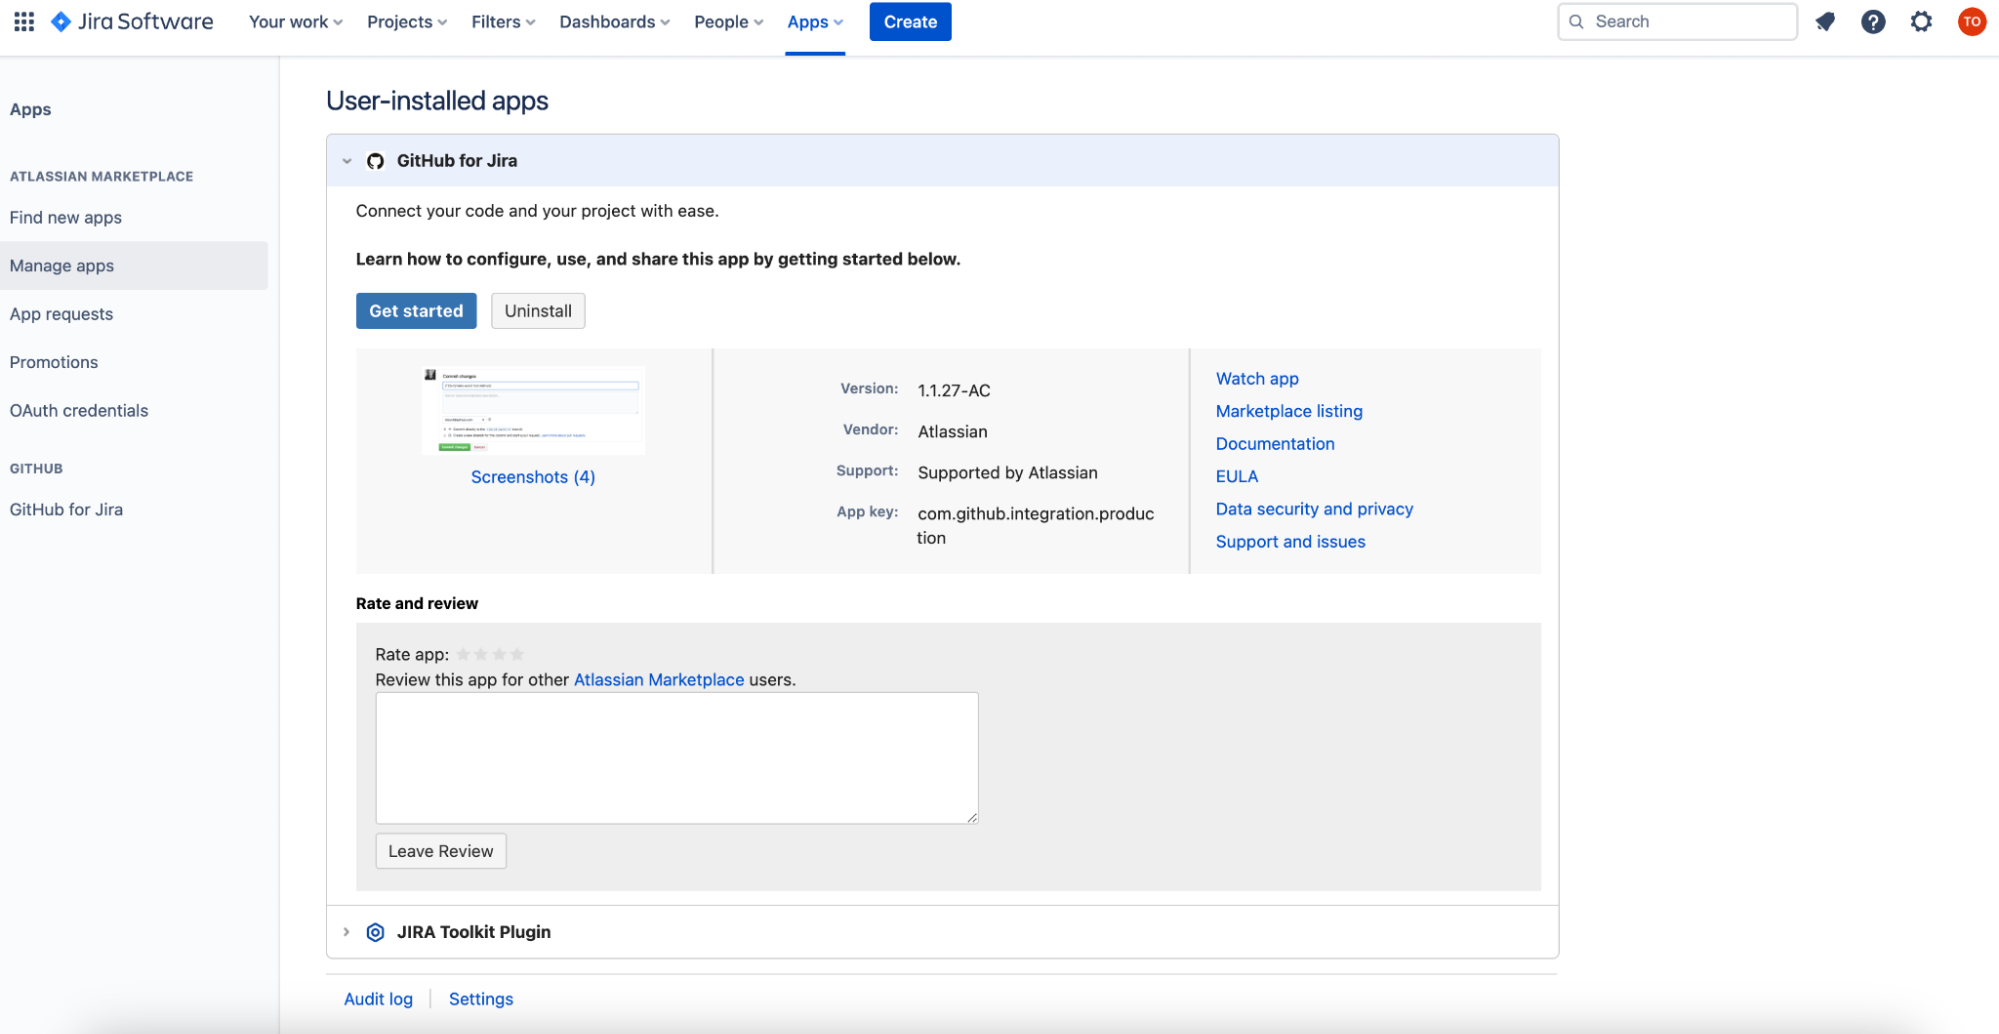Click the GitHub octocat icon in app header
This screenshot has width=1999, height=1034.
point(375,161)
